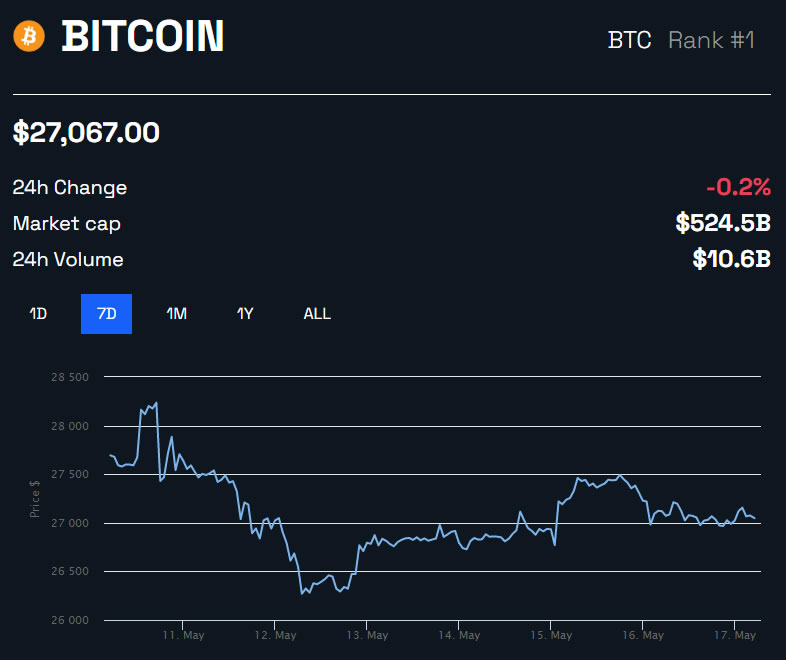786x660 pixels.
Task: Switch chart to 1M range
Action: [x=176, y=314]
